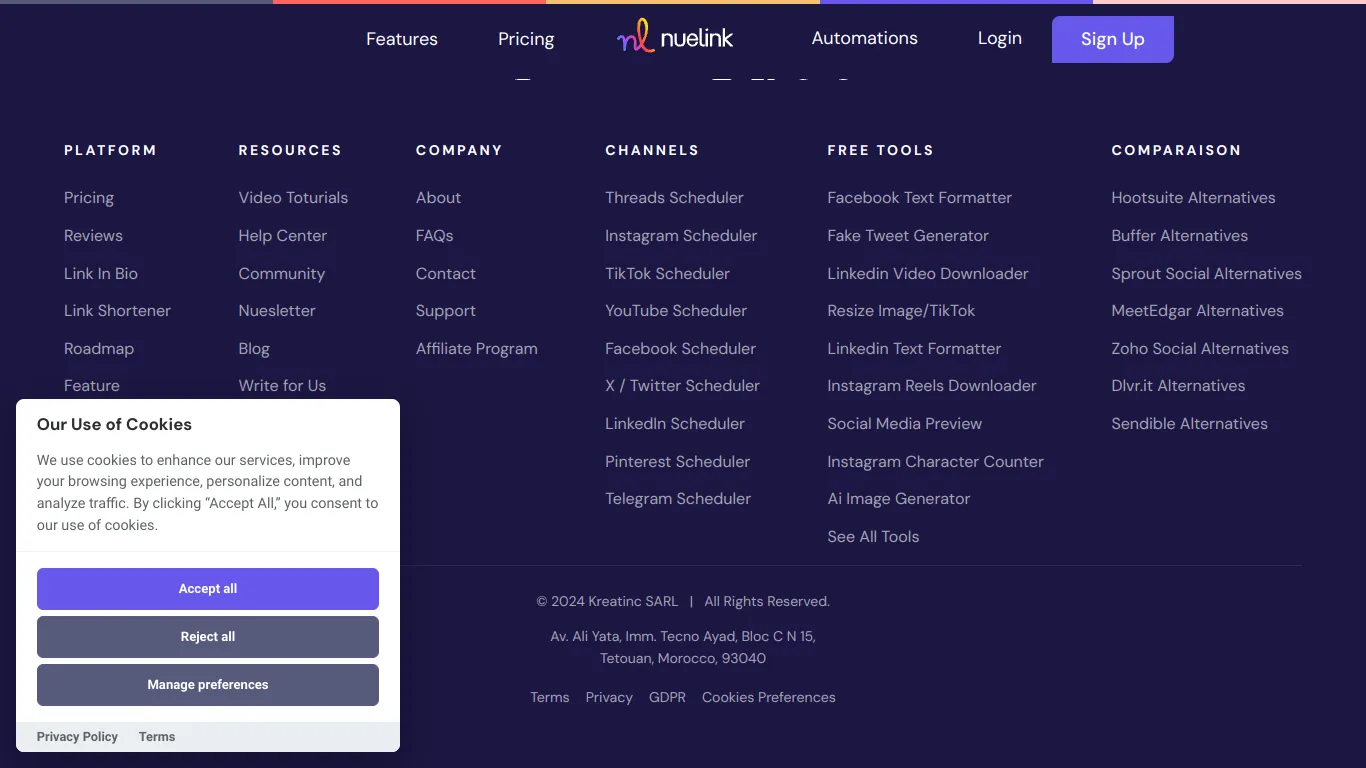Viewport: 1366px width, 768px height.
Task: Accept all cookies
Action: click(x=208, y=589)
